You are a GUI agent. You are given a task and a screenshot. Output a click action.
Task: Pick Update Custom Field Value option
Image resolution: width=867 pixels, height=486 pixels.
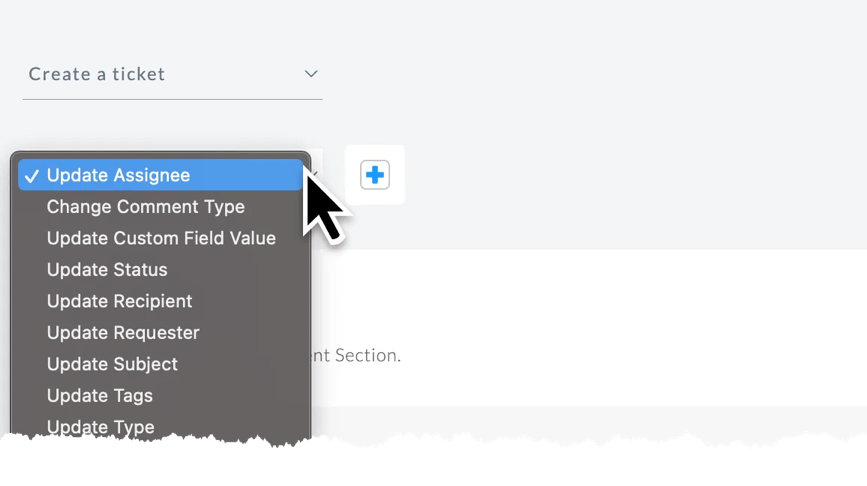(x=161, y=238)
